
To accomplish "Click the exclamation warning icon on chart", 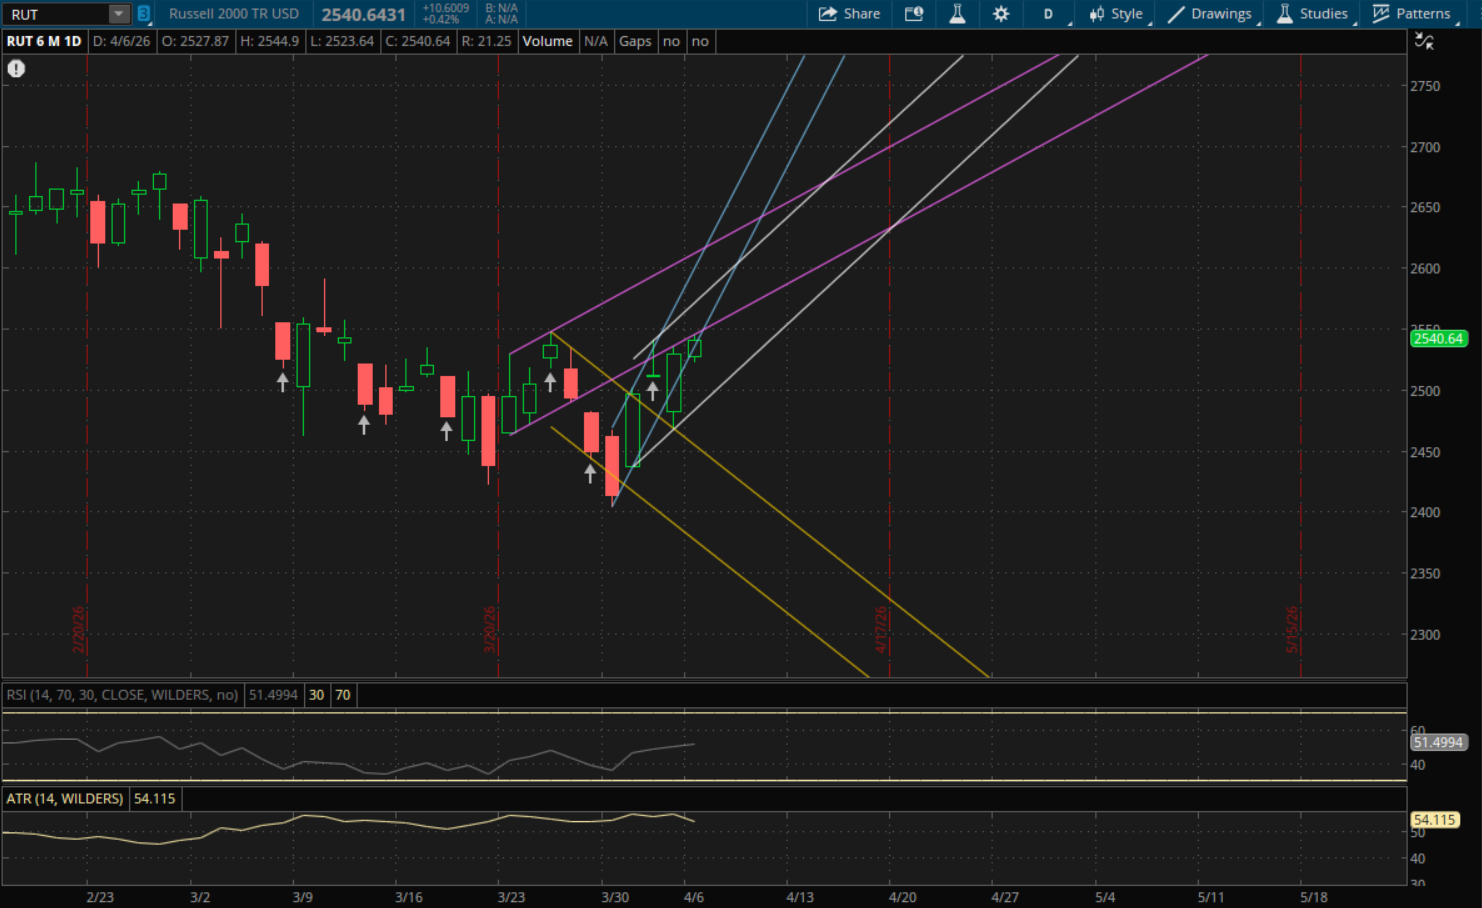I will point(16,69).
